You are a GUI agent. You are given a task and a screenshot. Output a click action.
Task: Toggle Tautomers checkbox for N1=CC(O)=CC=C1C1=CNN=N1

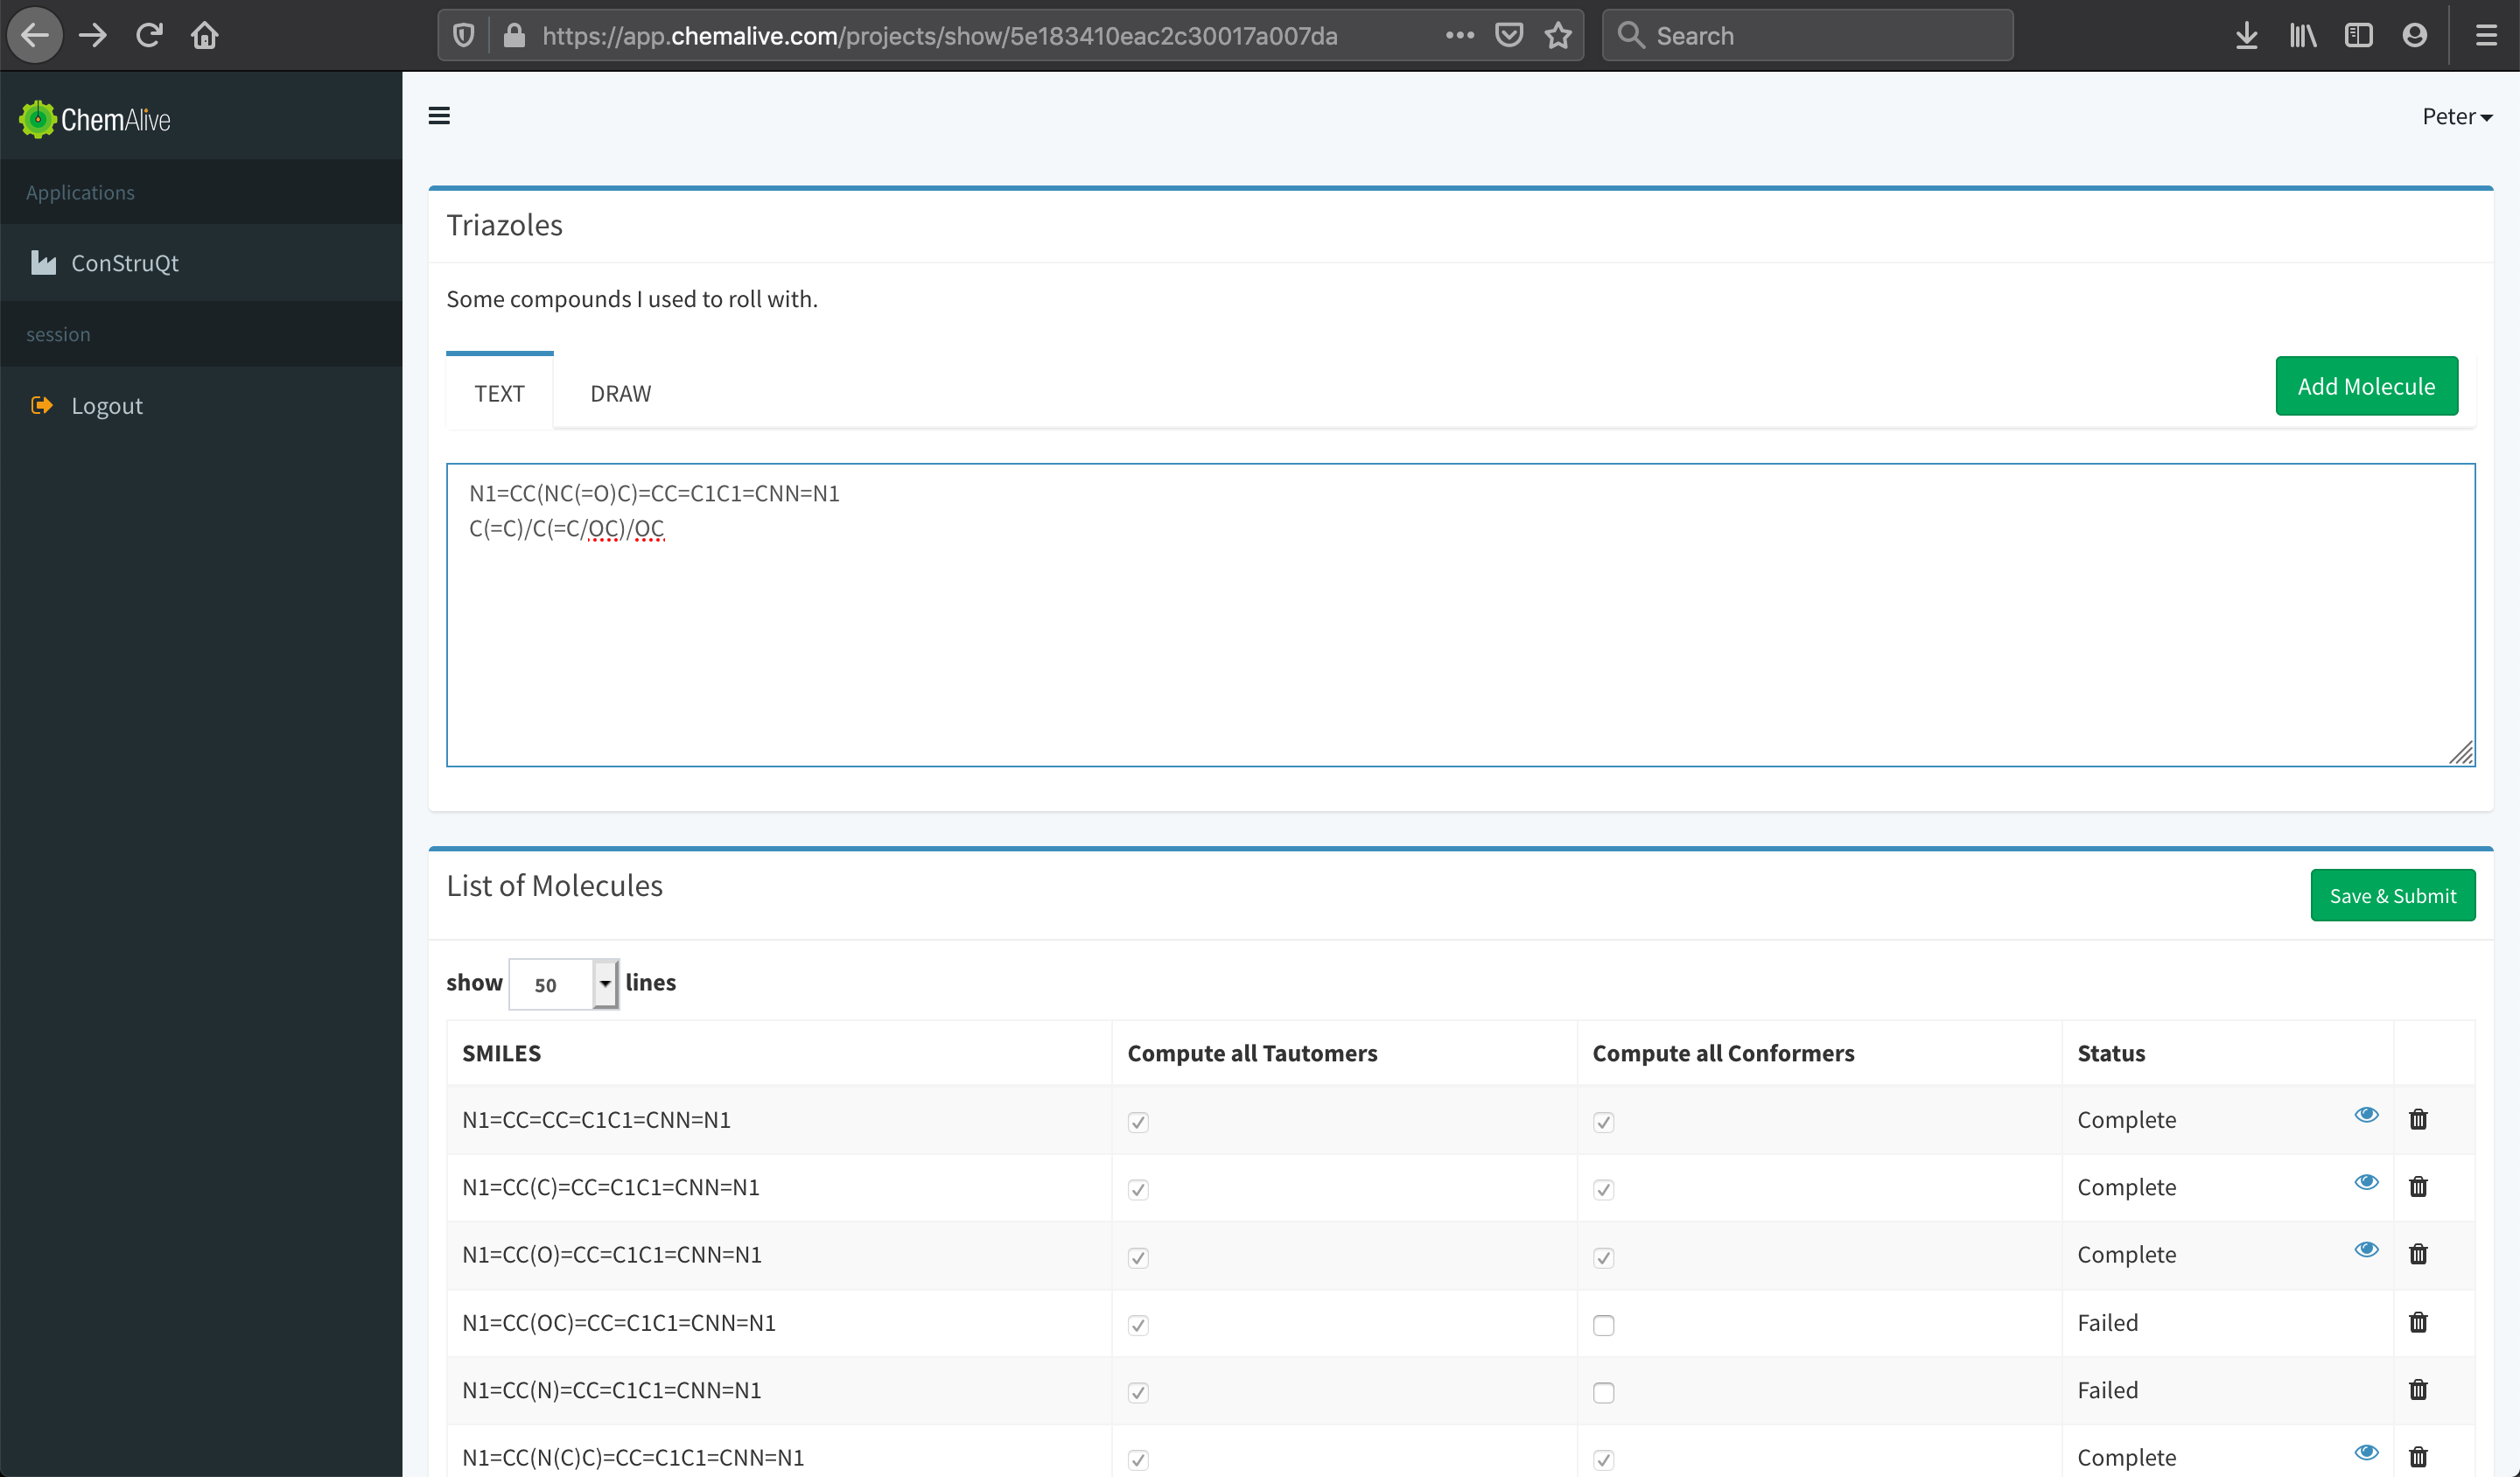[1138, 1257]
